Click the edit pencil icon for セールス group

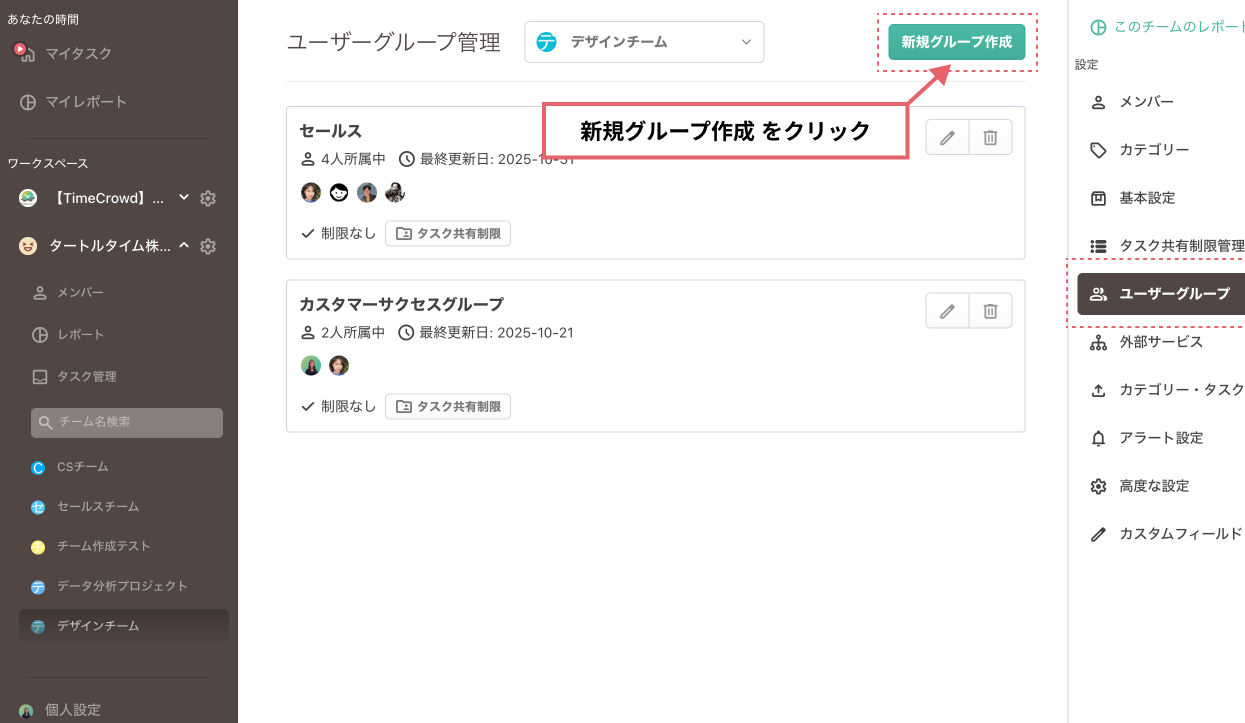point(946,137)
